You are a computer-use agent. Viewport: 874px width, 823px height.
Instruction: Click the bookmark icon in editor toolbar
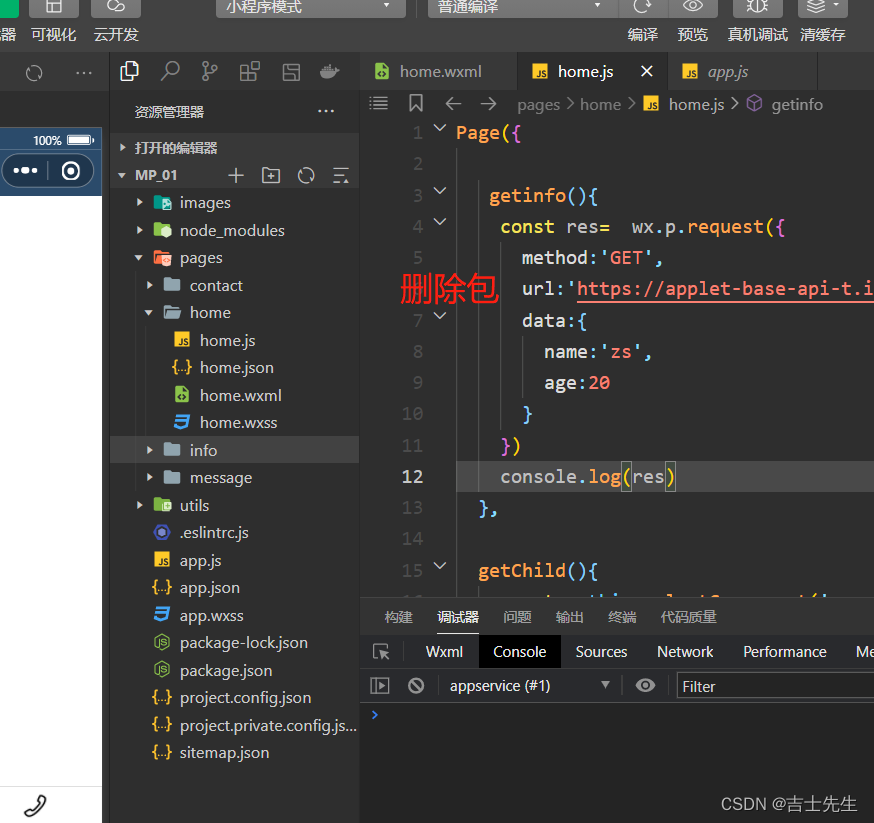tap(416, 103)
